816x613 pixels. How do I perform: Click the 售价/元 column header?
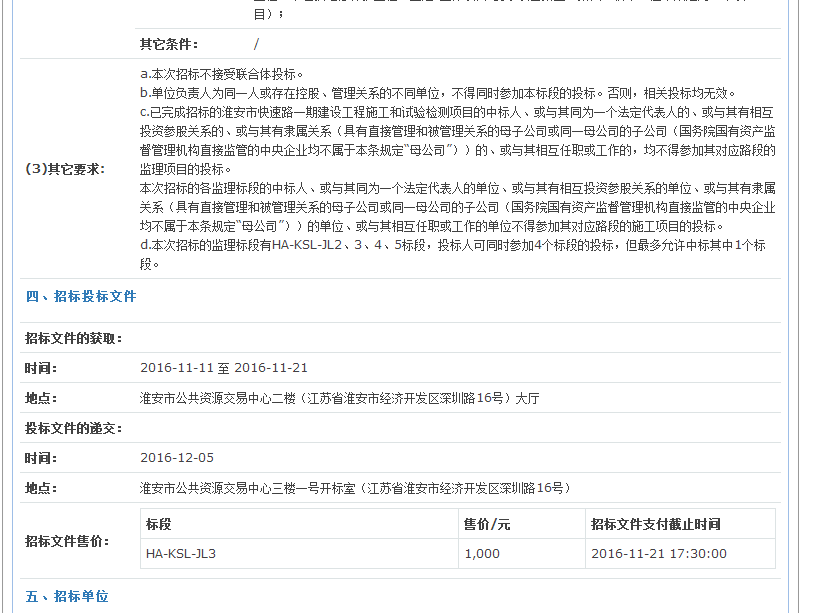pyautogui.click(x=487, y=524)
